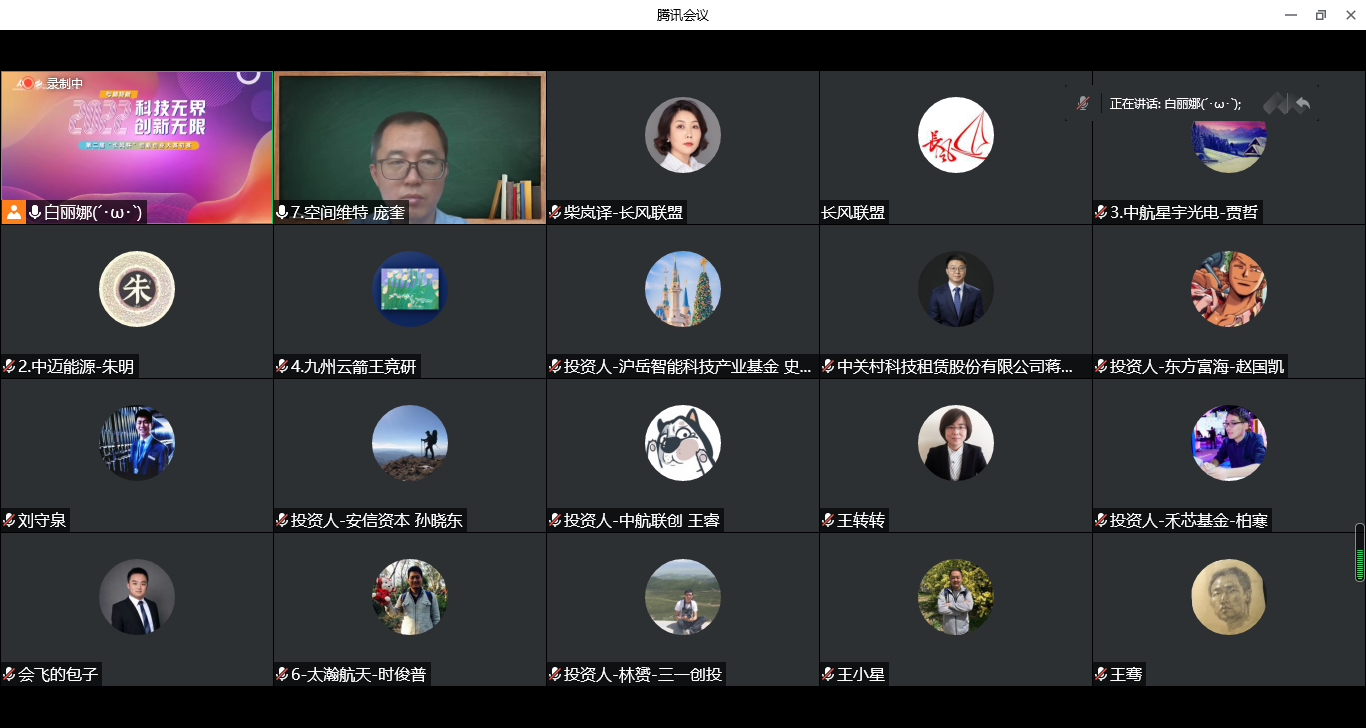The image size is (1366, 728).
Task: Select 王小星's profile picture tile
Action: [955, 597]
